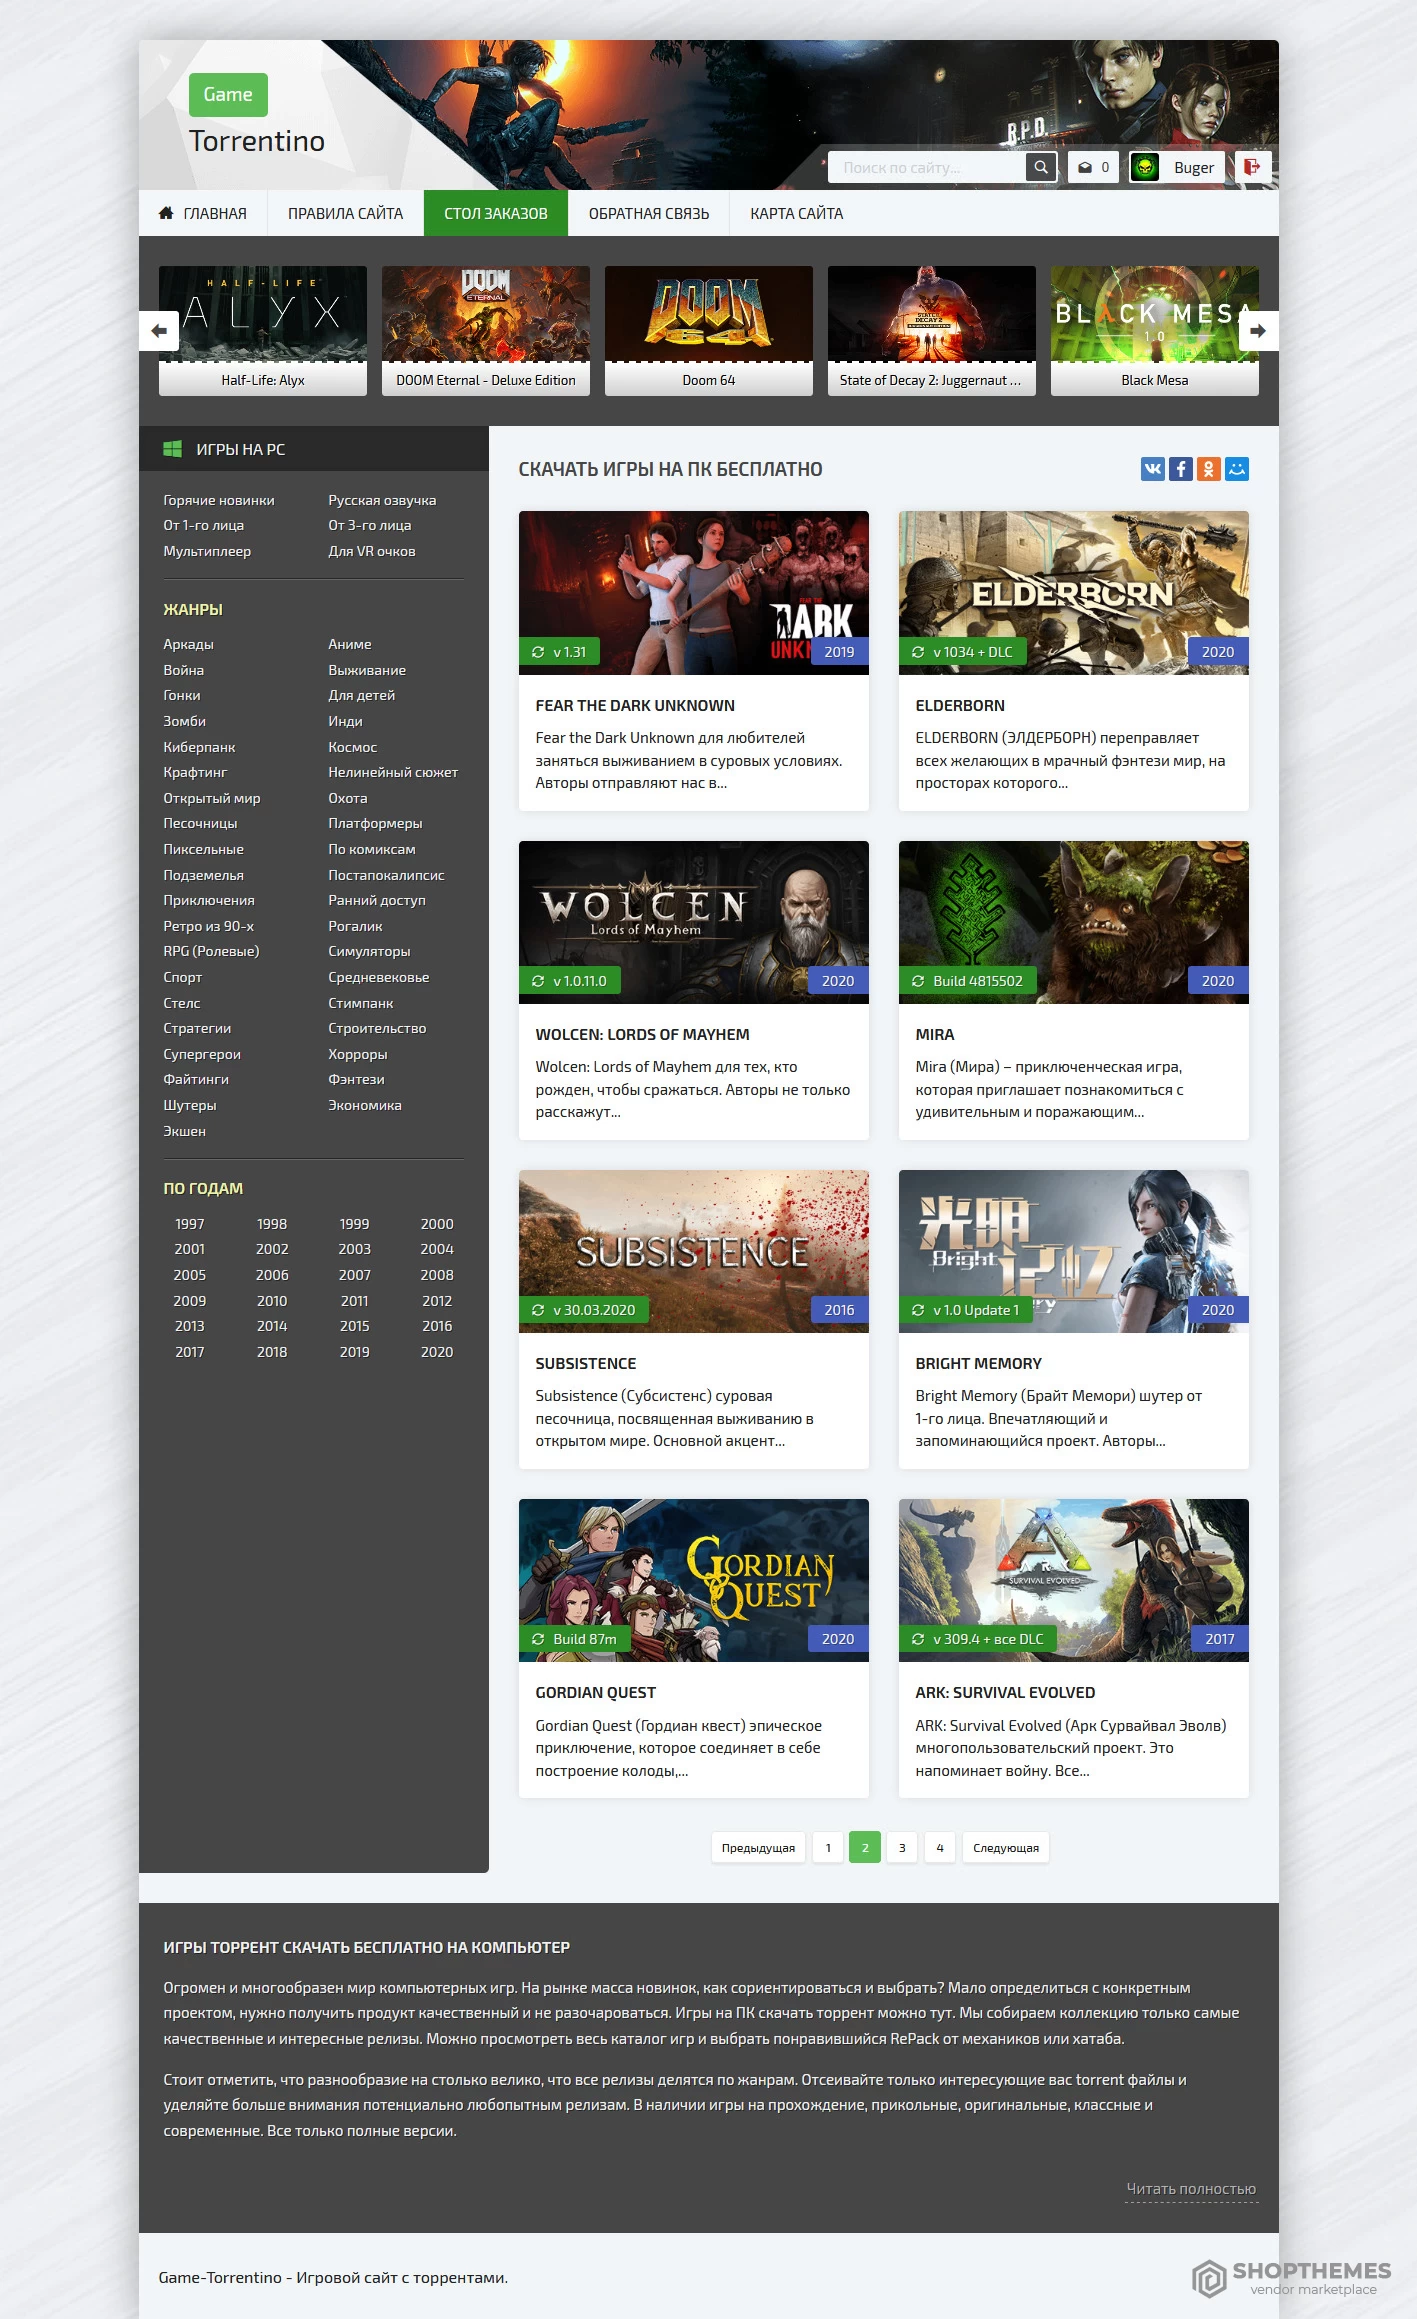
Task: Open the messages envelope icon
Action: coord(1085,167)
